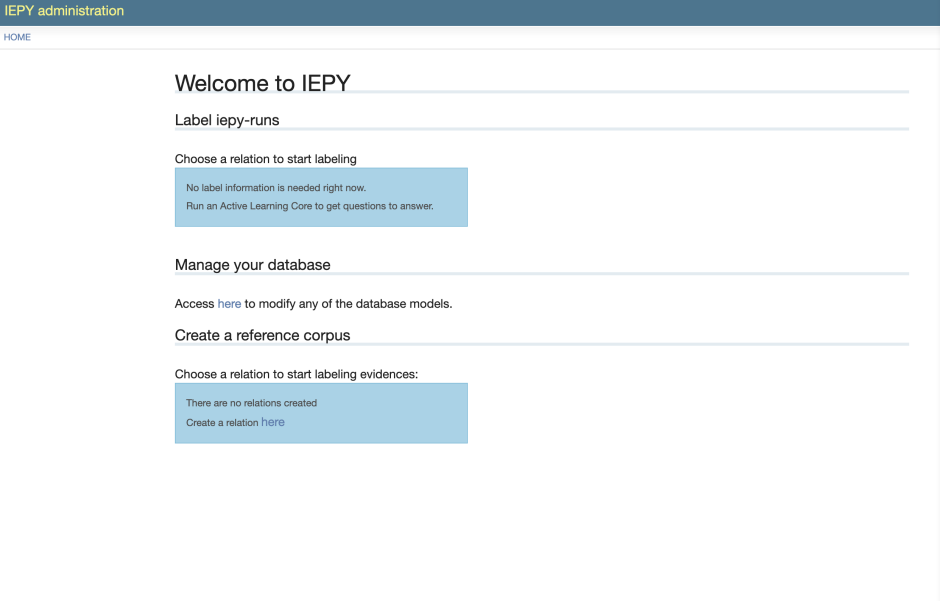Image resolution: width=940 pixels, height=601 pixels.
Task: Open the IEPY administration header title
Action: pyautogui.click(x=64, y=11)
